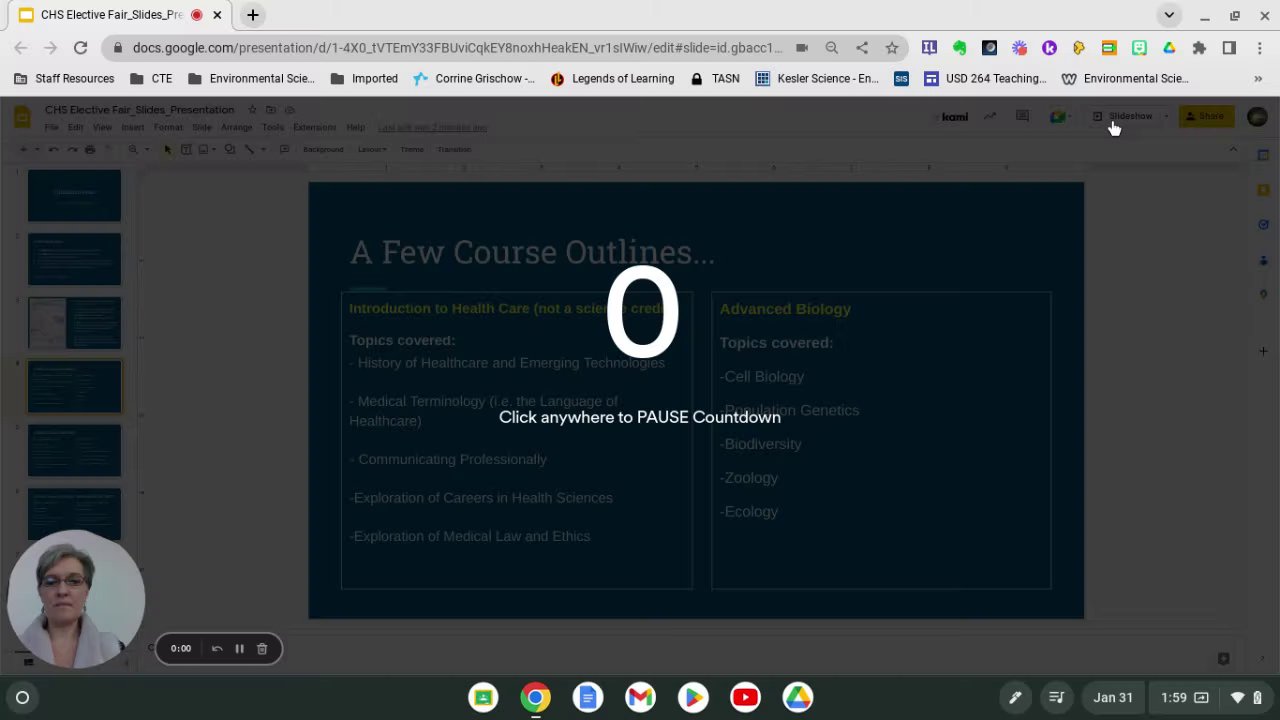
Task: Open the comment history icon
Action: (1022, 116)
